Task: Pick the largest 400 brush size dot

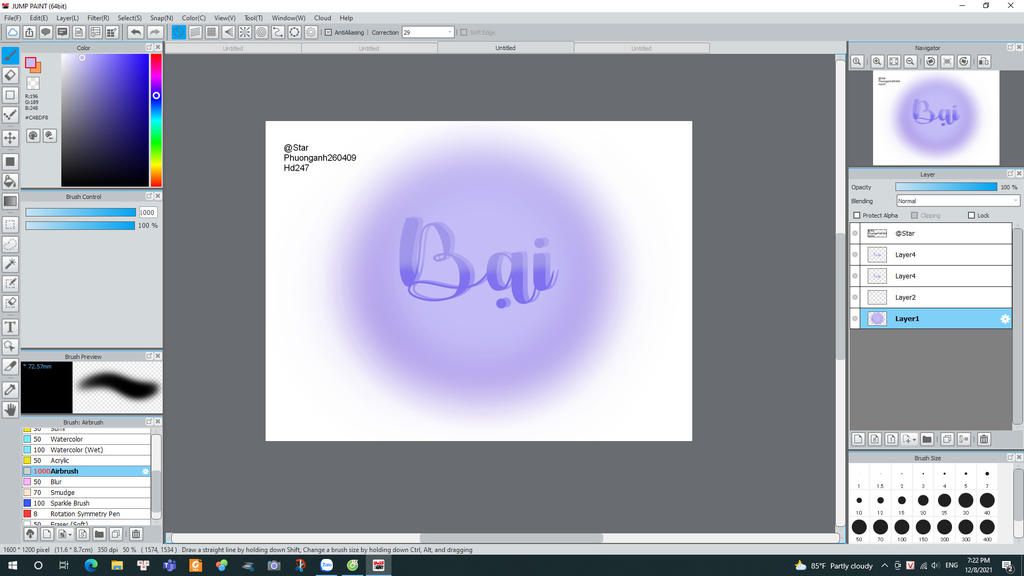Action: (987, 527)
